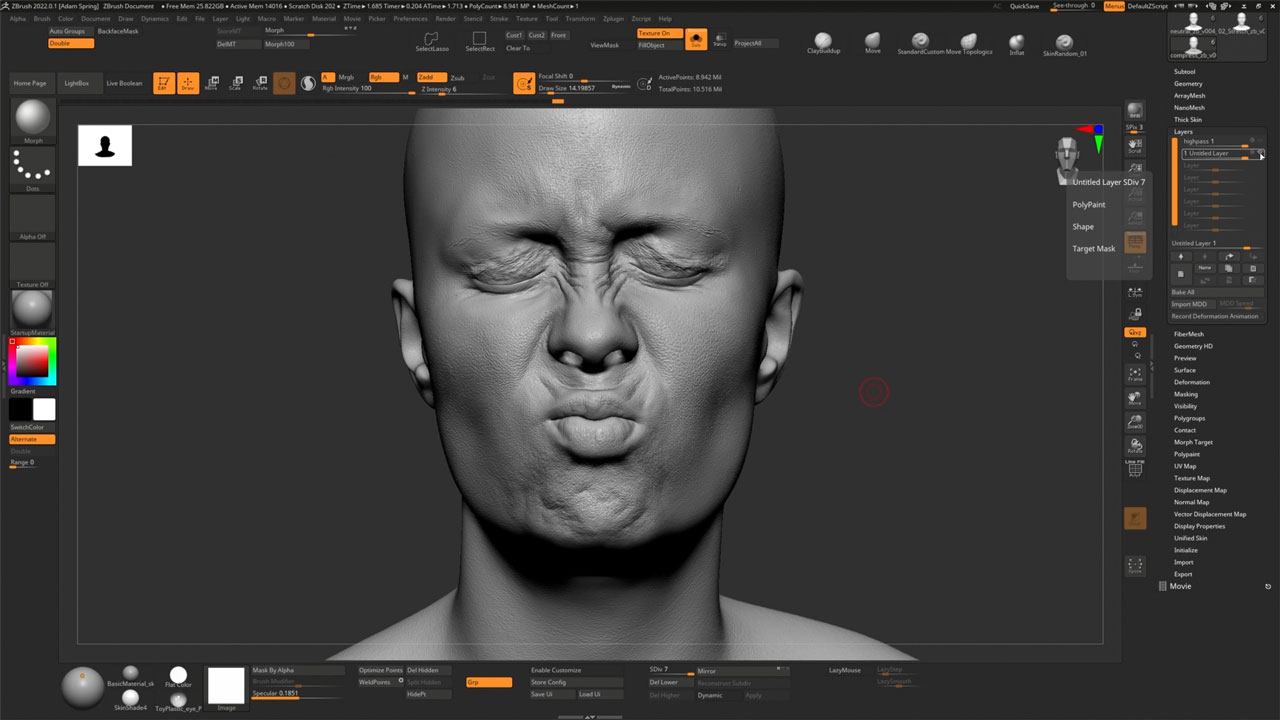Activate the Scale transform icon
1280x720 pixels.
[x=235, y=83]
